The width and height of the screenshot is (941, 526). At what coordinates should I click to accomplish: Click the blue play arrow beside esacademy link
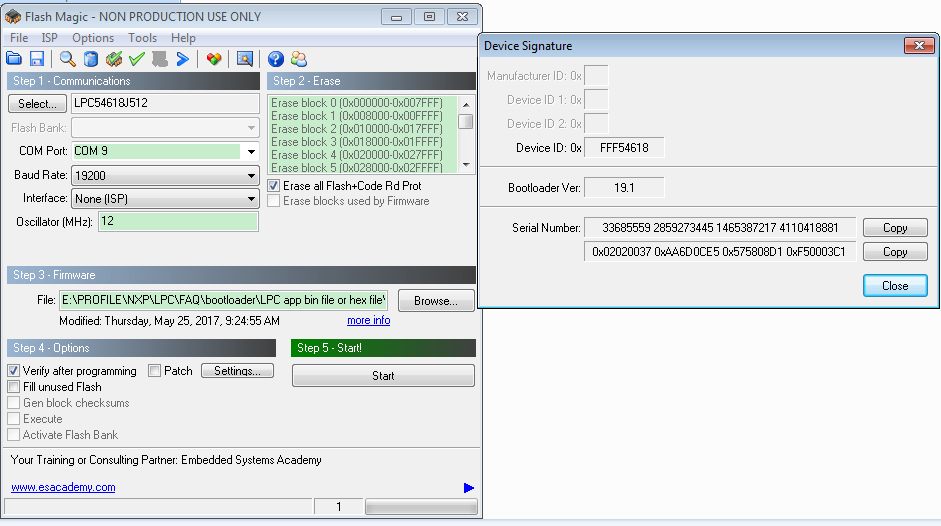click(469, 488)
